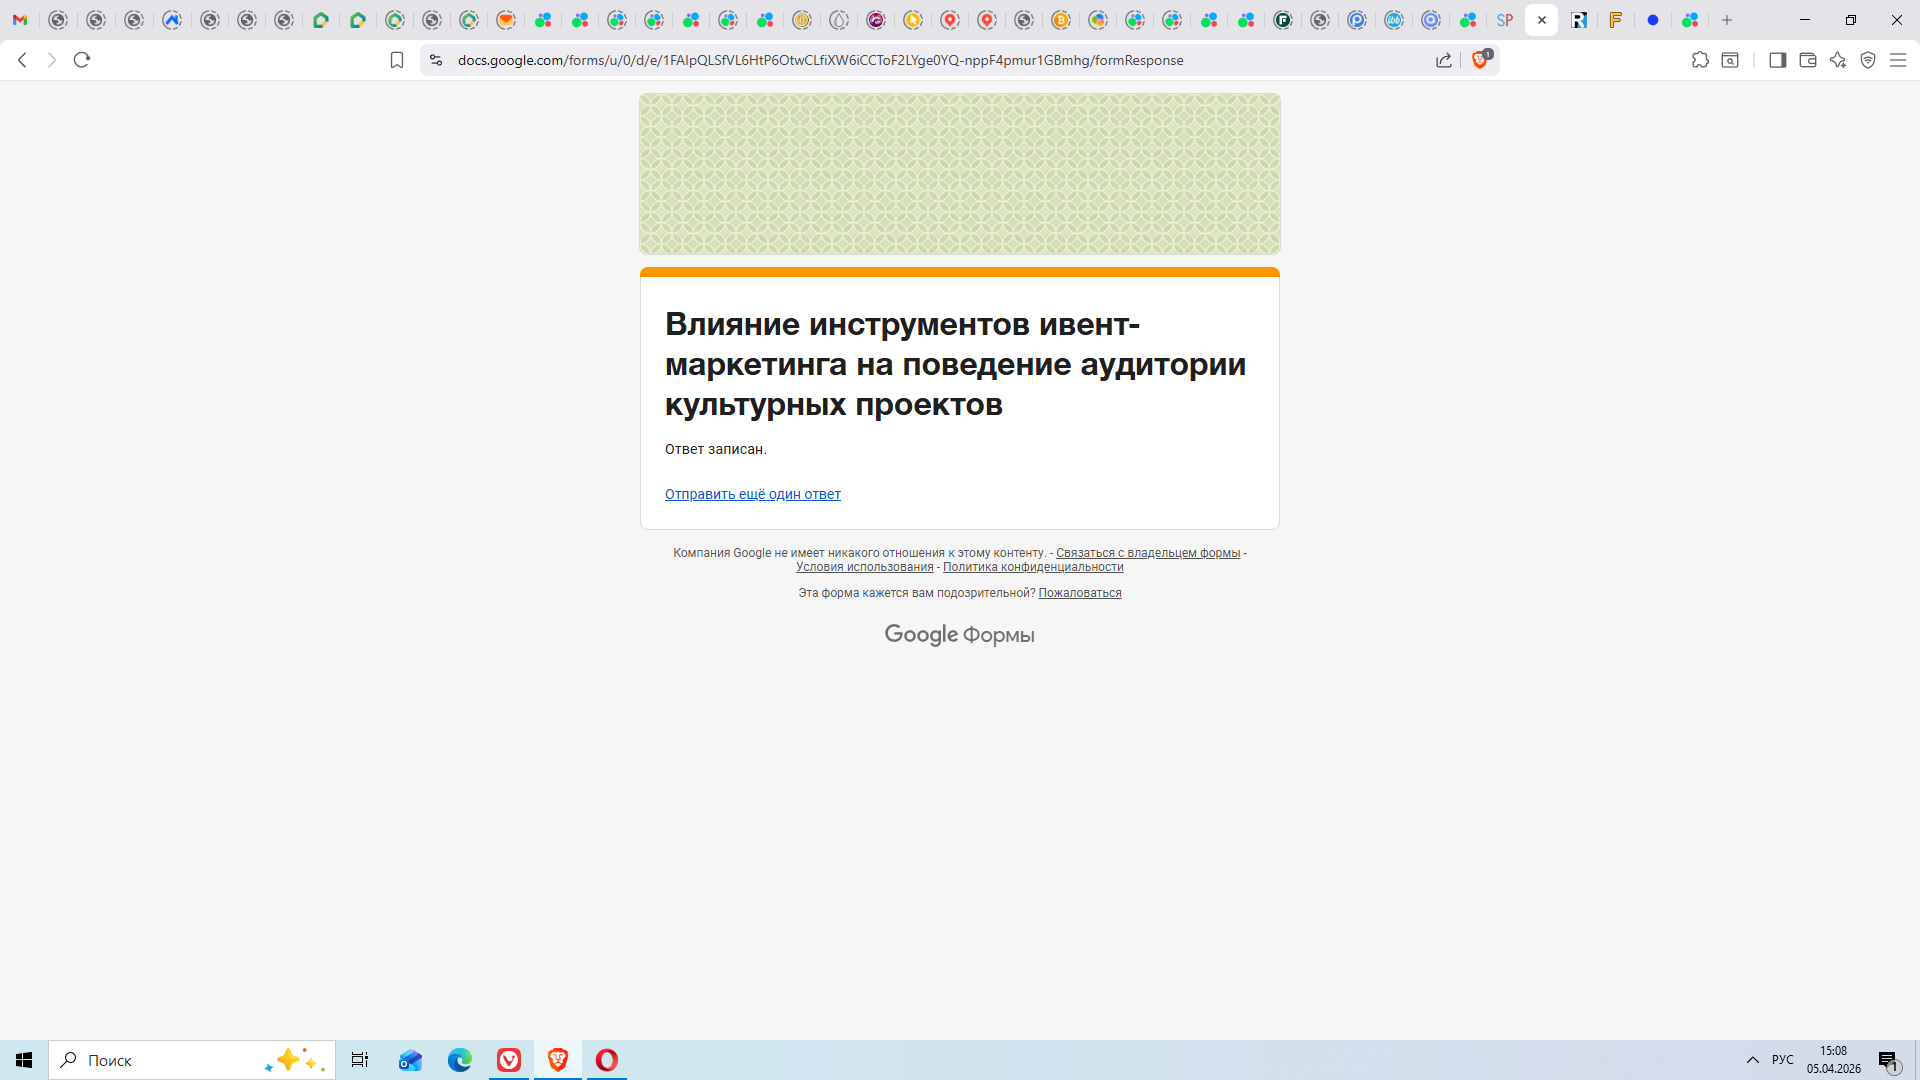Screen dimensions: 1920x1080
Task: Reload the current page
Action: point(82,60)
